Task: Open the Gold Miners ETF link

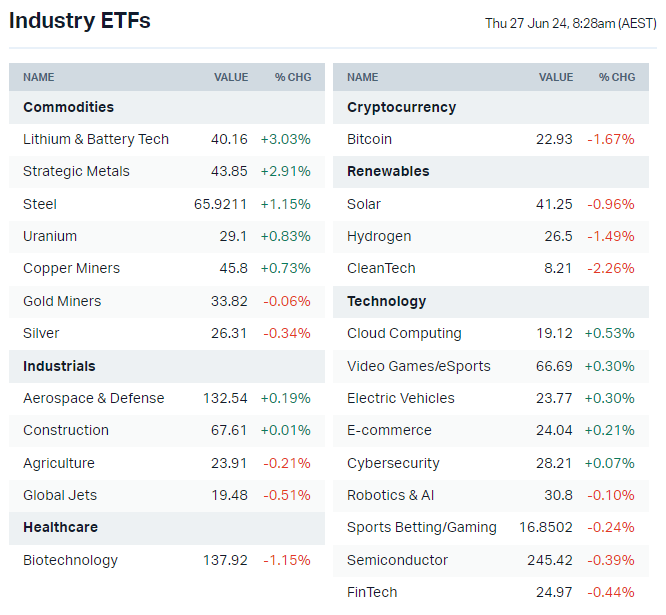Action: click(x=62, y=301)
